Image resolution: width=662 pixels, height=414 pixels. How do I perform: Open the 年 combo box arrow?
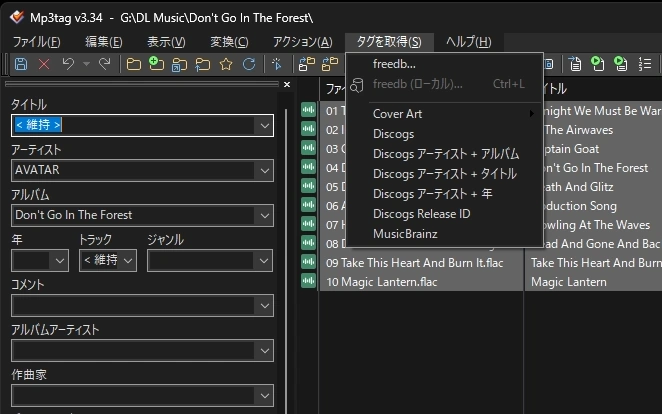[x=60, y=260]
